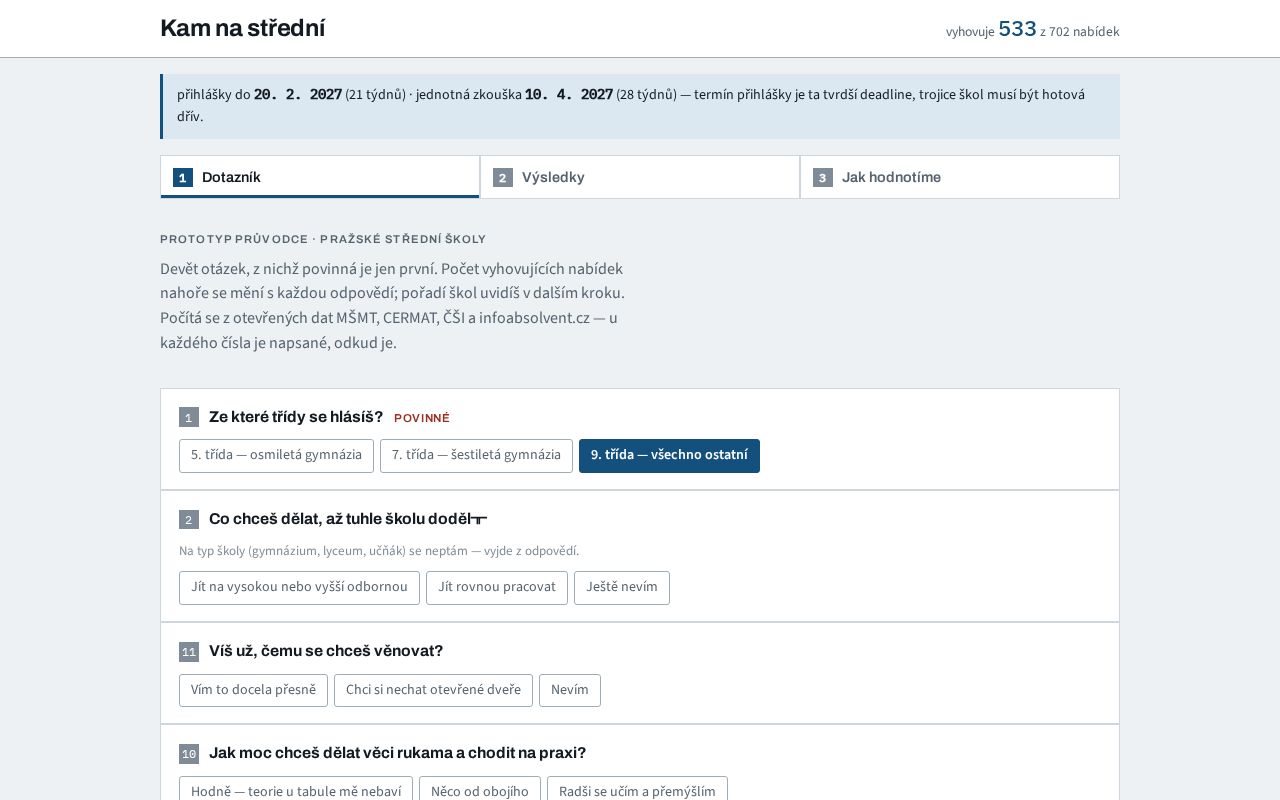This screenshot has width=1280, height=800.
Task: Select Radši se učím a přemýšlím
Action: point(637,789)
